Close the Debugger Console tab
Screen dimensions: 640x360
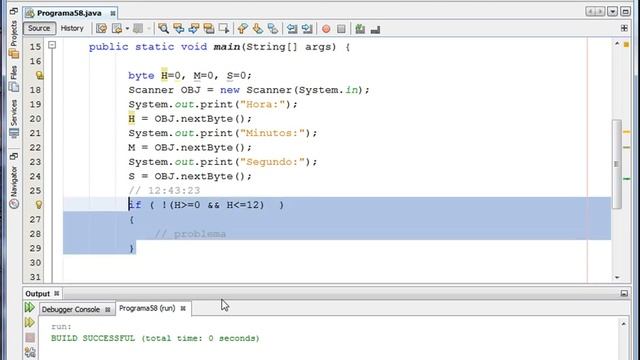[108, 309]
